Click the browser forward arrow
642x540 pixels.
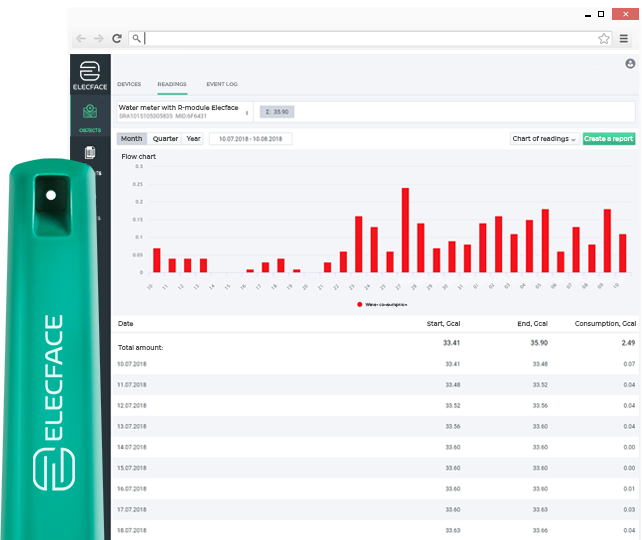(x=99, y=38)
